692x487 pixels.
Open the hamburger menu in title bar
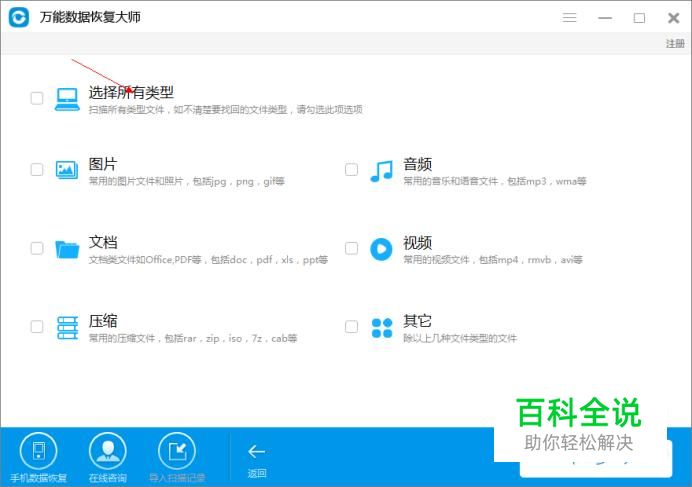point(569,18)
